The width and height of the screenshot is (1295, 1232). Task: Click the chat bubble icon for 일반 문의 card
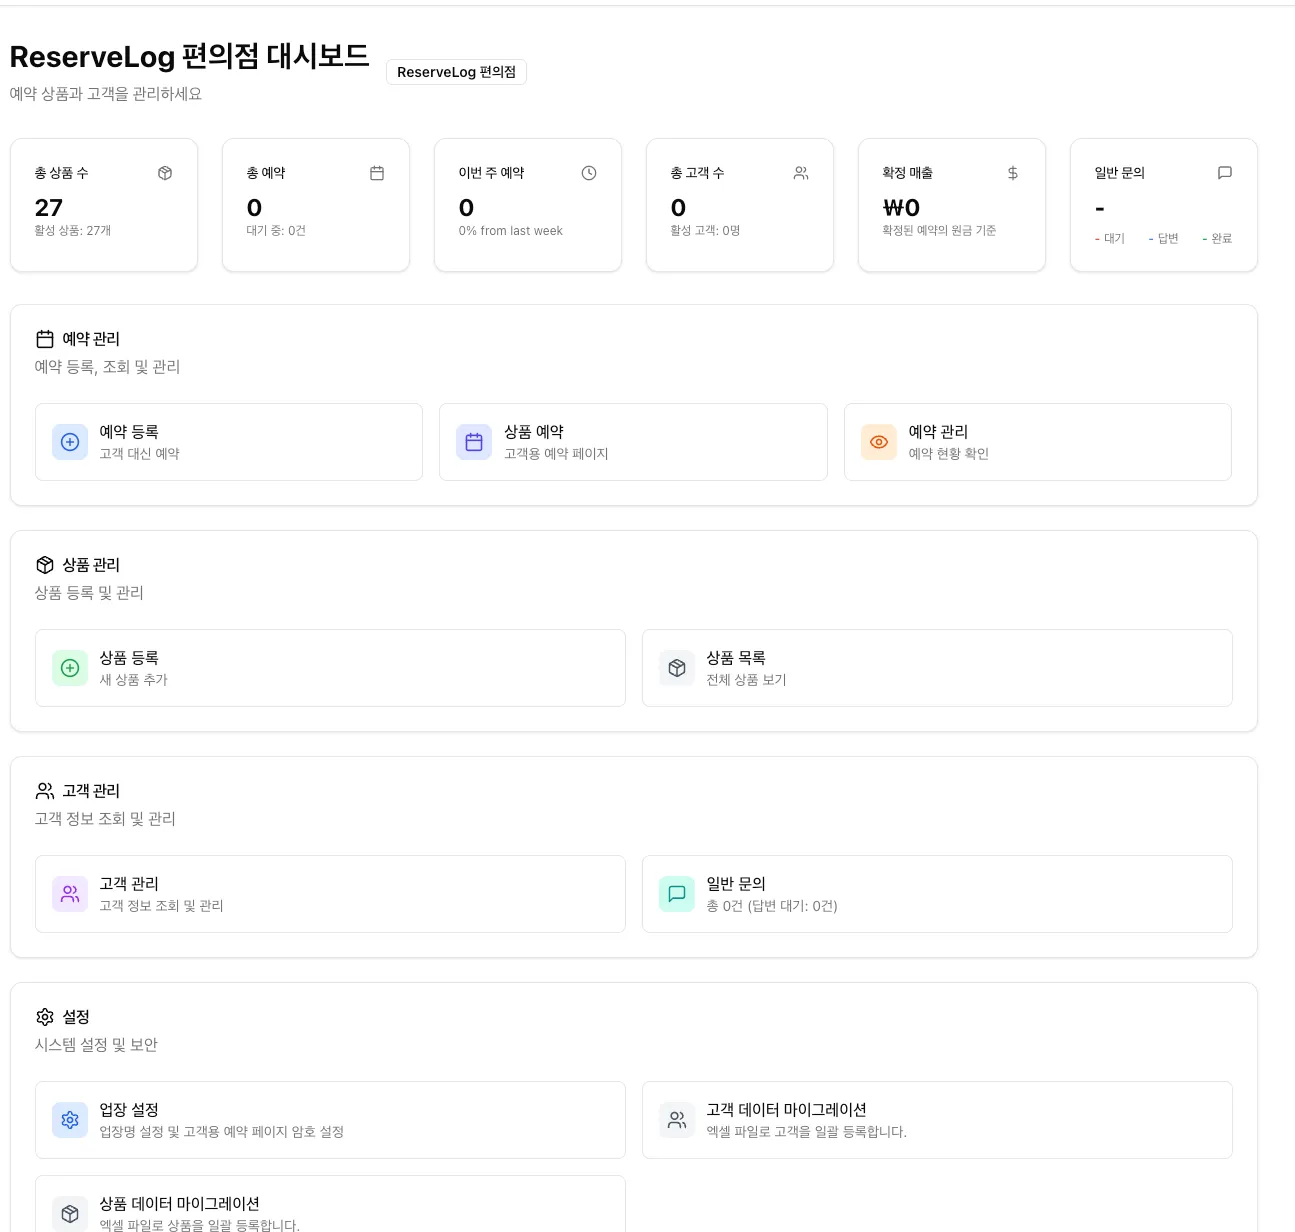677,894
